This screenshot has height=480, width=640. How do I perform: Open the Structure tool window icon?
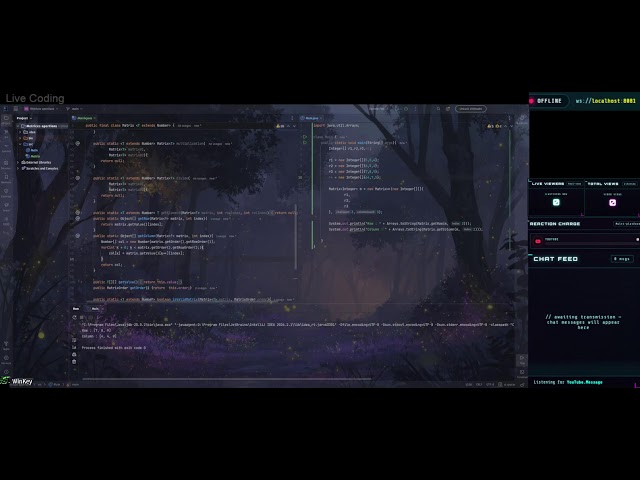[6, 163]
